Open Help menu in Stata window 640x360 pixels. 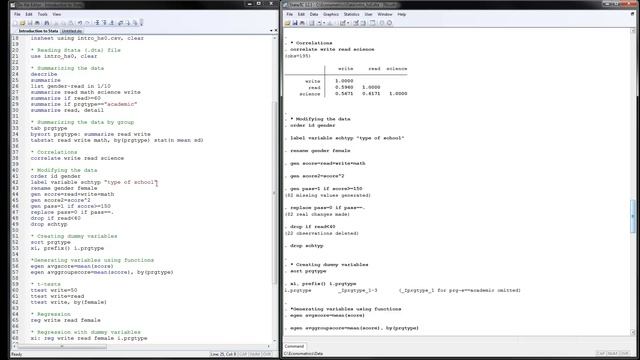click(402, 14)
